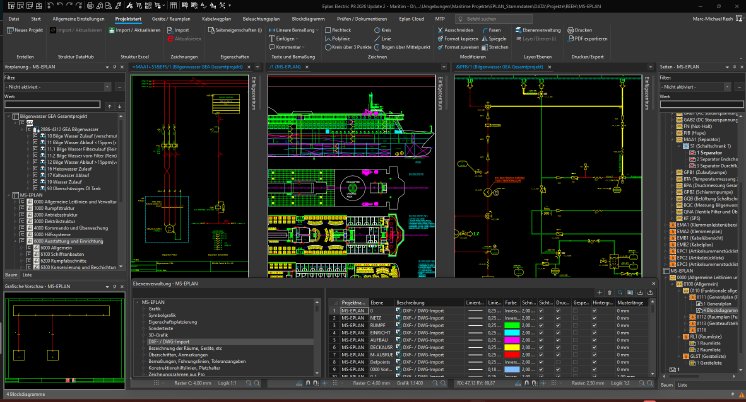The image size is (746, 402).
Task: Click the search icon in layer table toolbar
Action: pyautogui.click(x=620, y=293)
